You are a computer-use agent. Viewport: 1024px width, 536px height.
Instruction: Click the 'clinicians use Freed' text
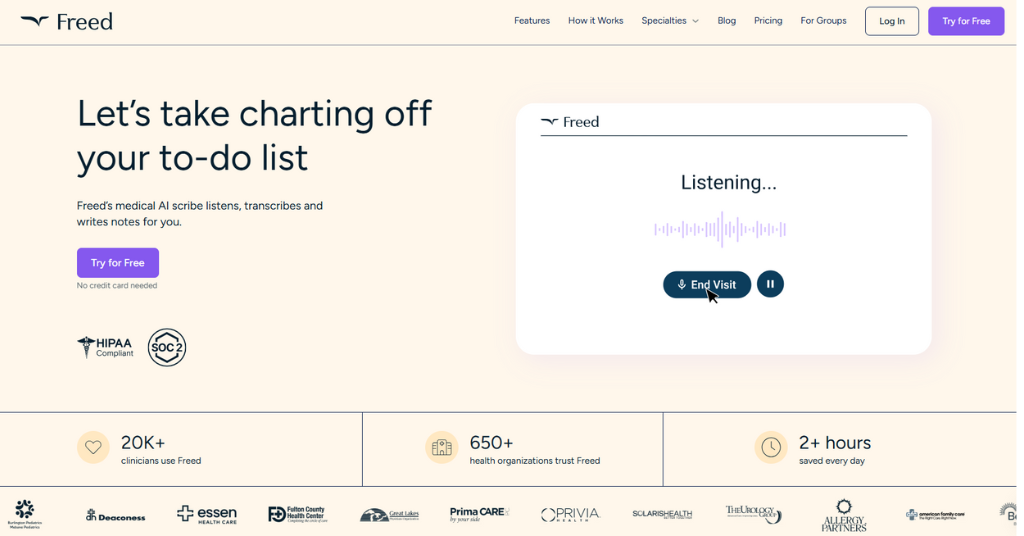pos(161,461)
